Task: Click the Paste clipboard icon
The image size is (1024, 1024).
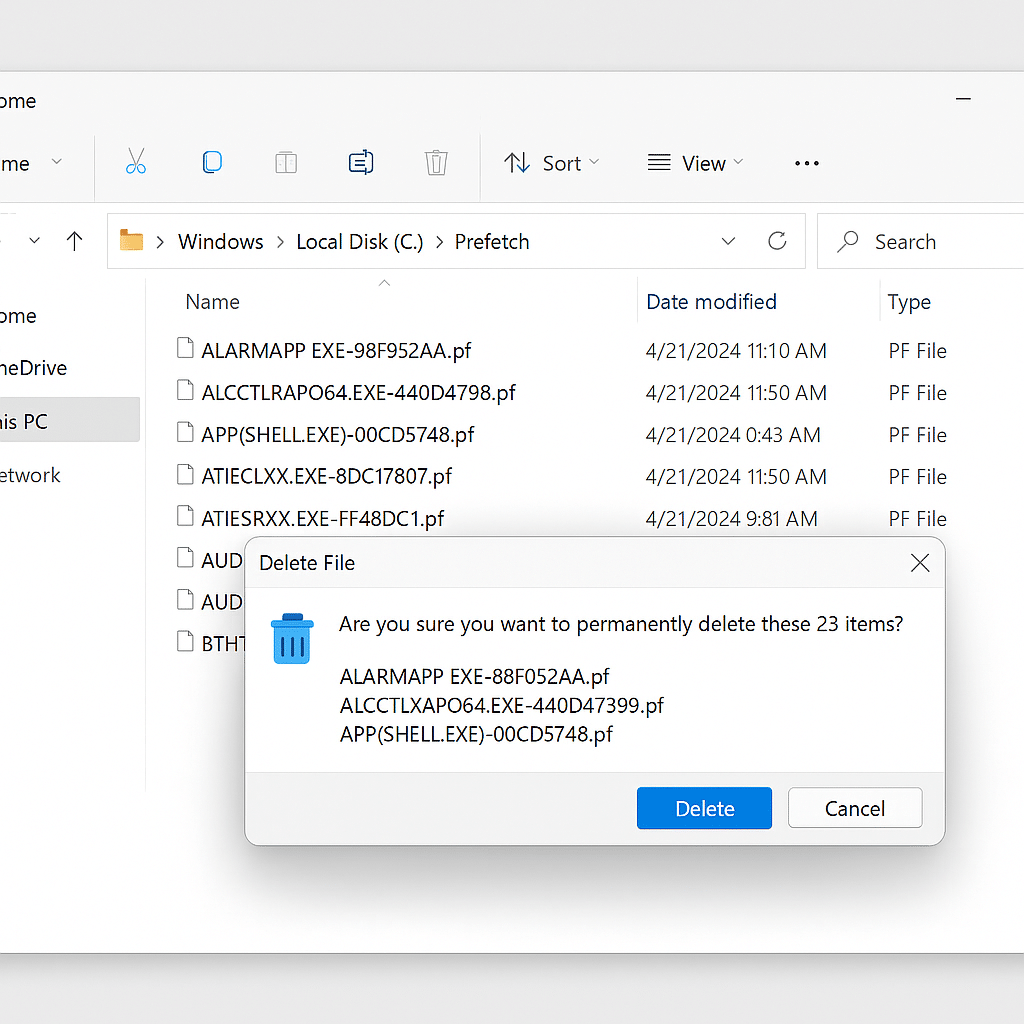Action: pos(286,163)
